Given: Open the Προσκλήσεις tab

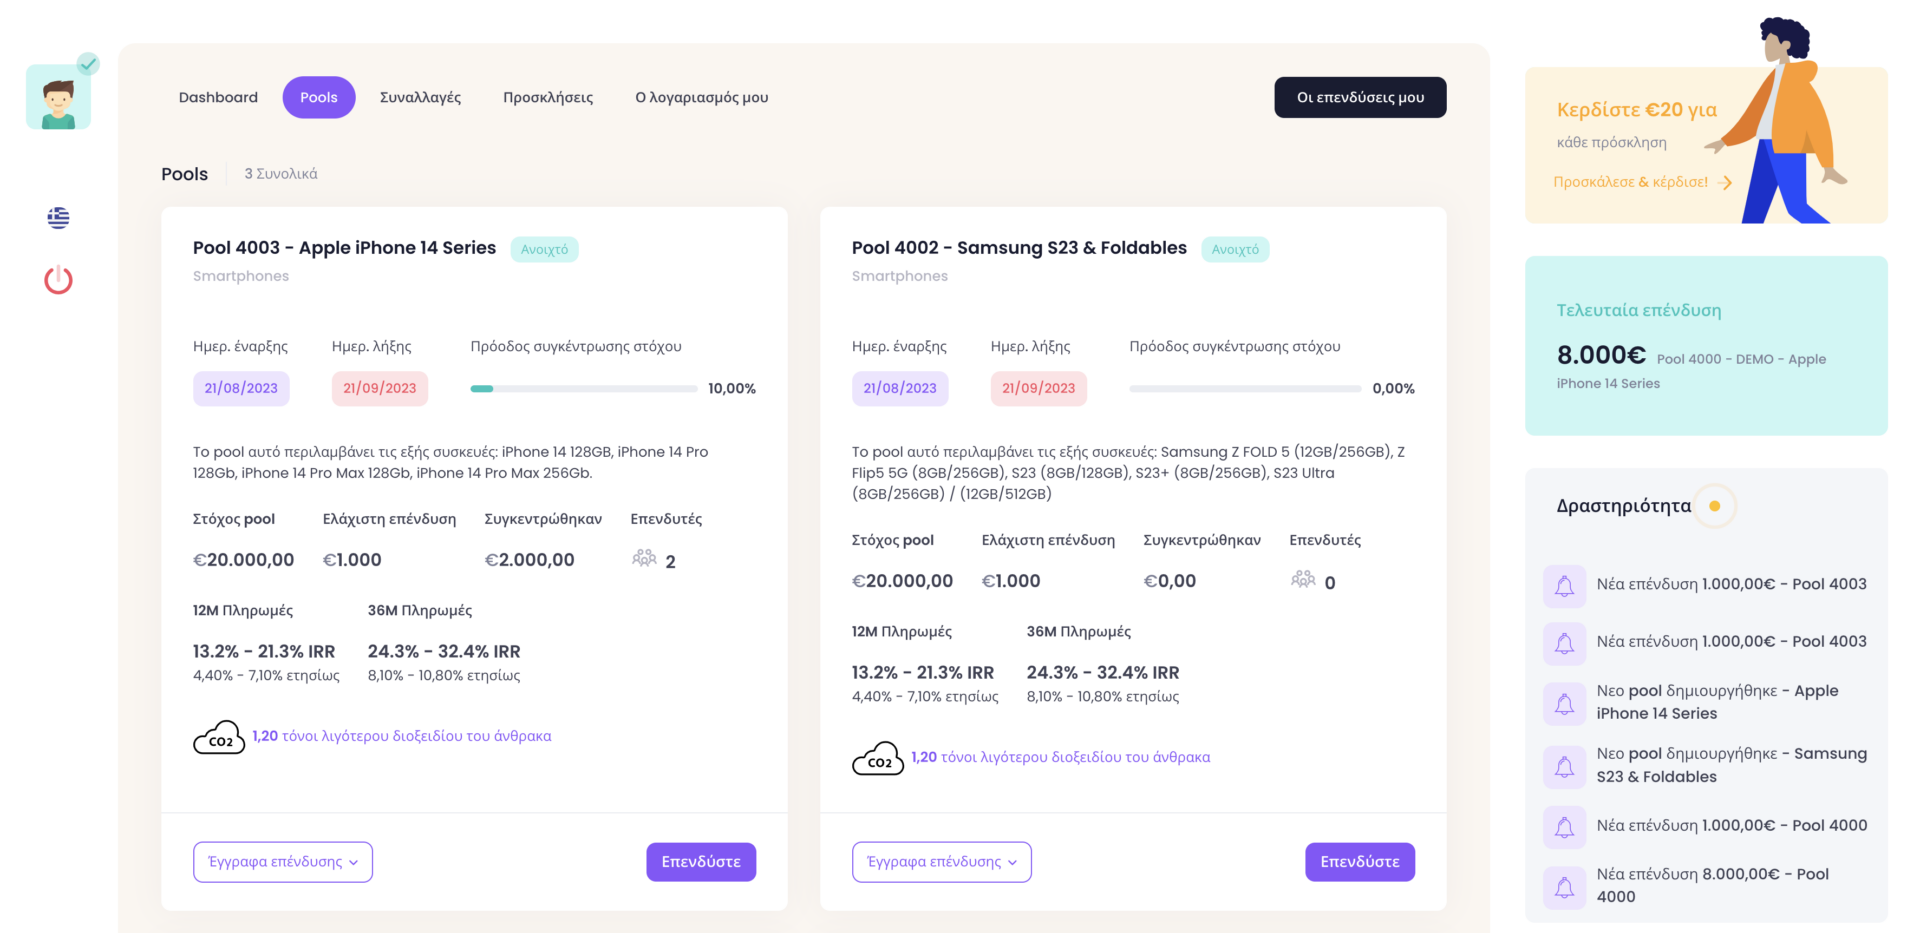Looking at the screenshot, I should click(x=548, y=97).
